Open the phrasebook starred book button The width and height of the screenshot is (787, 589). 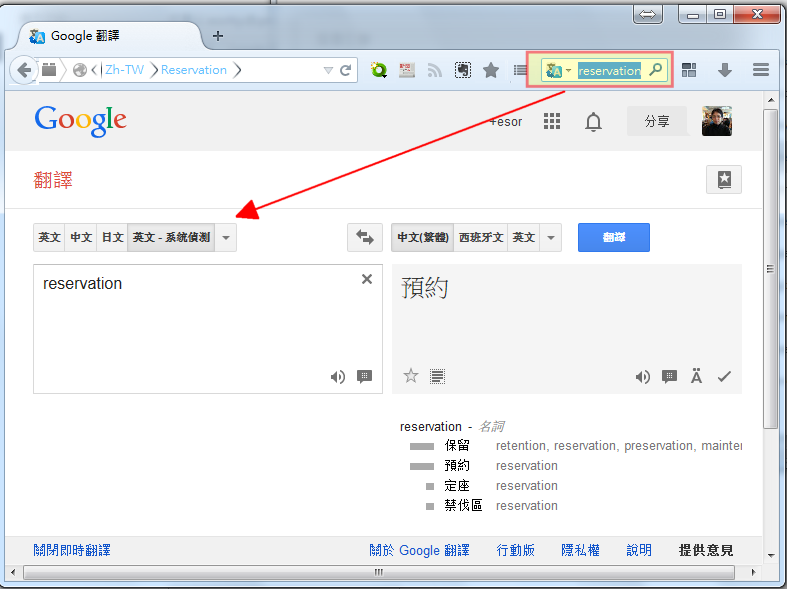[x=724, y=180]
